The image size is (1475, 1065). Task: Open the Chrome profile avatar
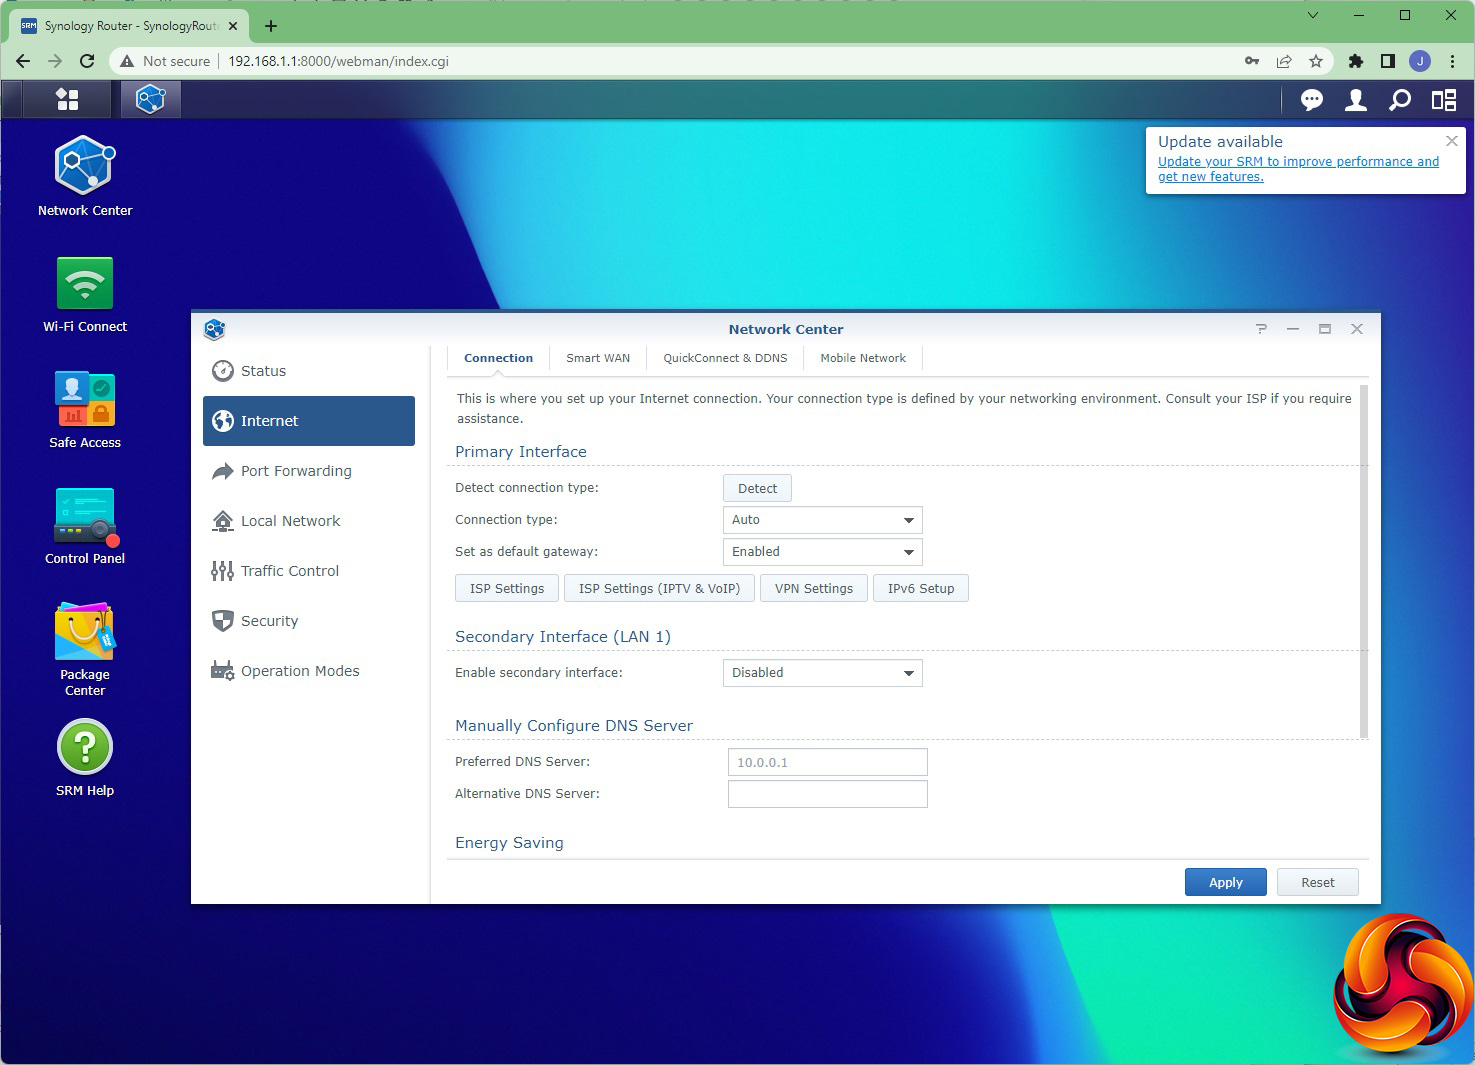click(x=1419, y=61)
